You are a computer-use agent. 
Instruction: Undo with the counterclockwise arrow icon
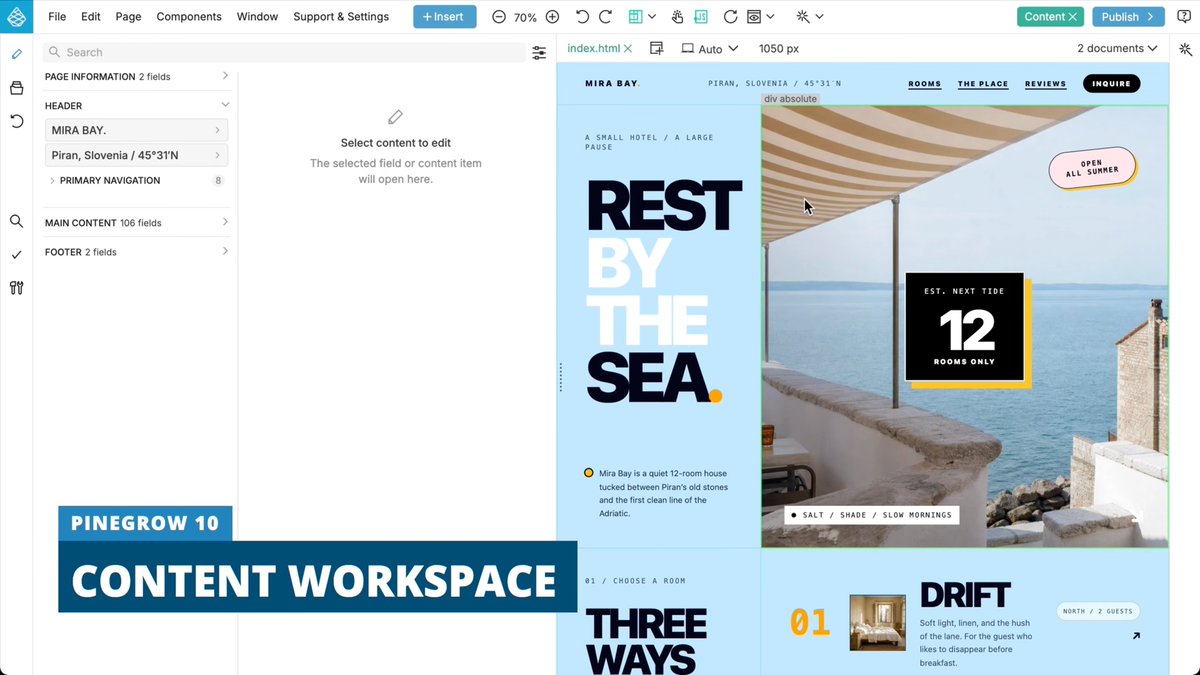[582, 17]
